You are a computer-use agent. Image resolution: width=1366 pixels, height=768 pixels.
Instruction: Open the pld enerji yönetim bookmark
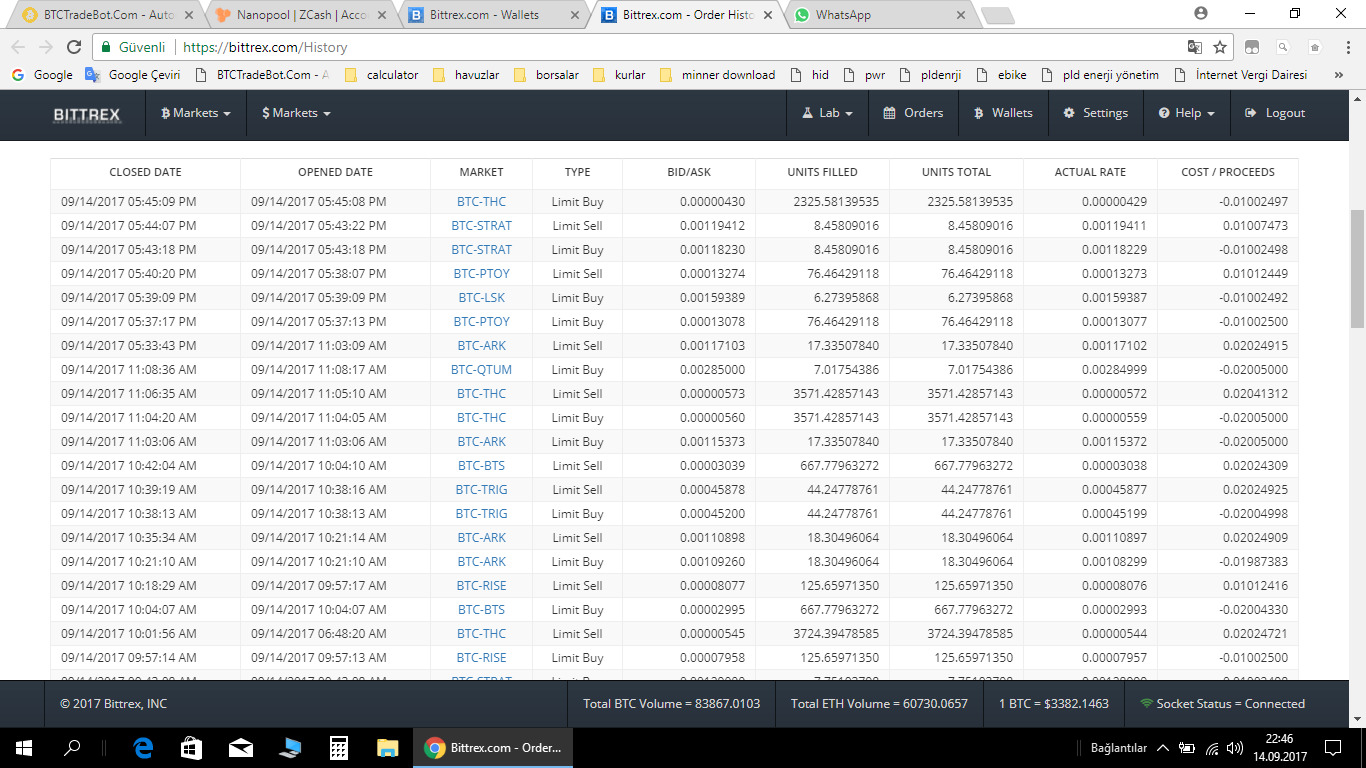coord(1100,75)
